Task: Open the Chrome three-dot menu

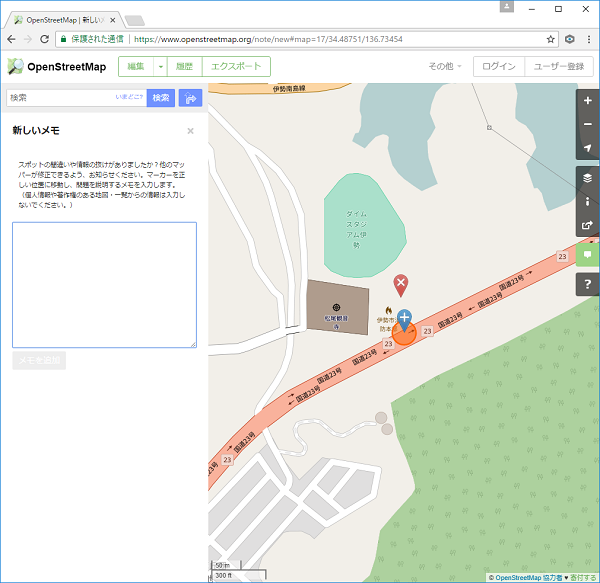Action: [589, 39]
